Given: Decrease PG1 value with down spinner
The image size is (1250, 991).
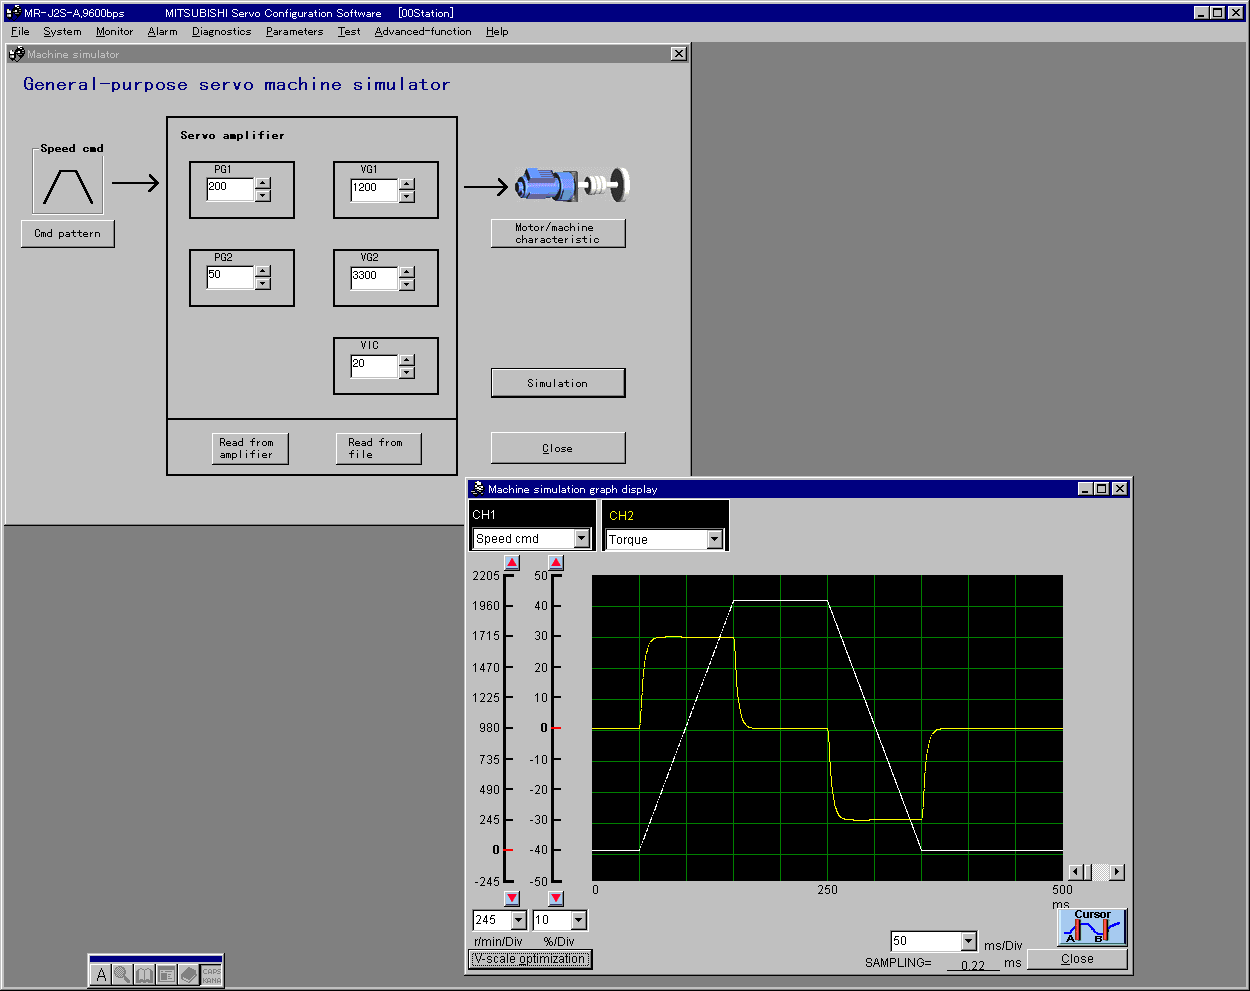Looking at the screenshot, I should (x=263, y=195).
